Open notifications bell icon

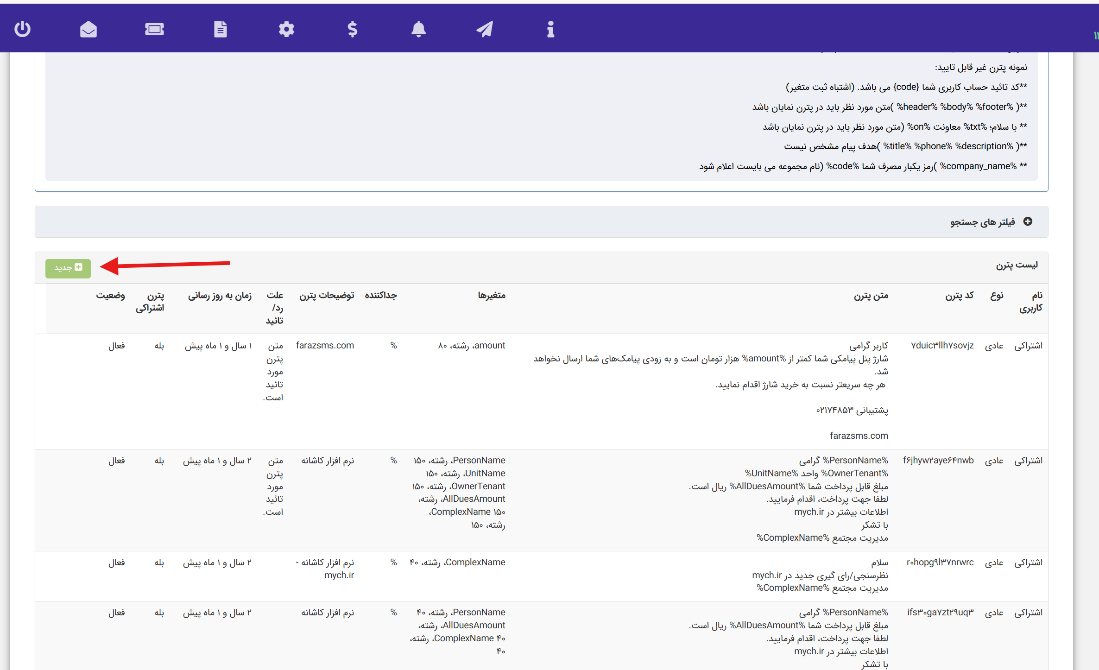(x=418, y=29)
